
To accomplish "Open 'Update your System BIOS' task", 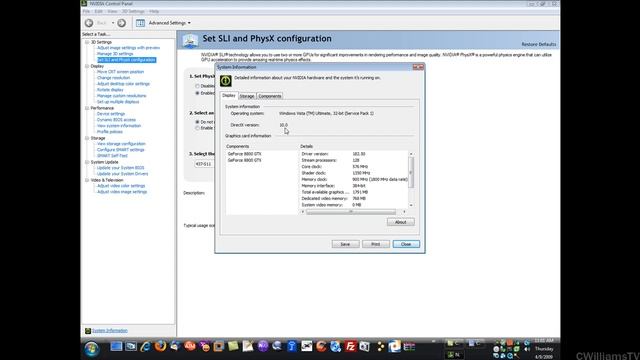I will point(120,168).
